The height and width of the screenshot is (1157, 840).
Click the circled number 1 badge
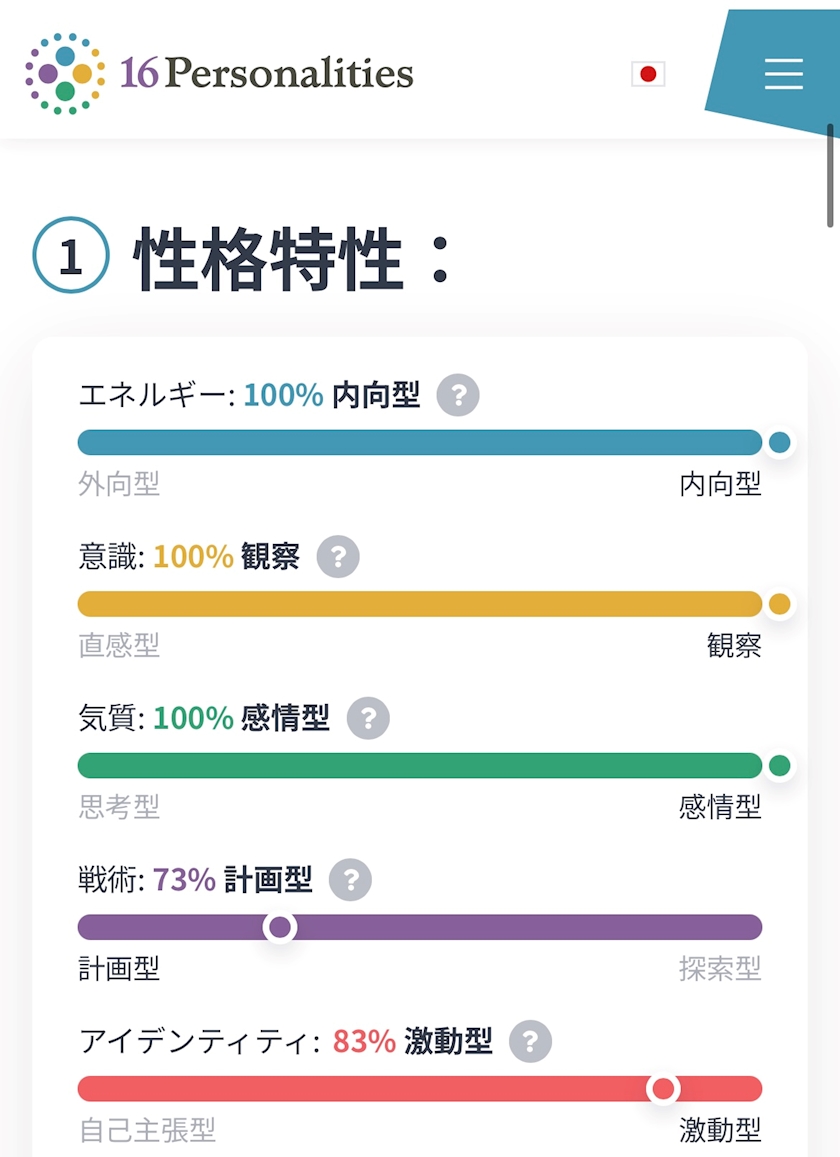click(71, 255)
